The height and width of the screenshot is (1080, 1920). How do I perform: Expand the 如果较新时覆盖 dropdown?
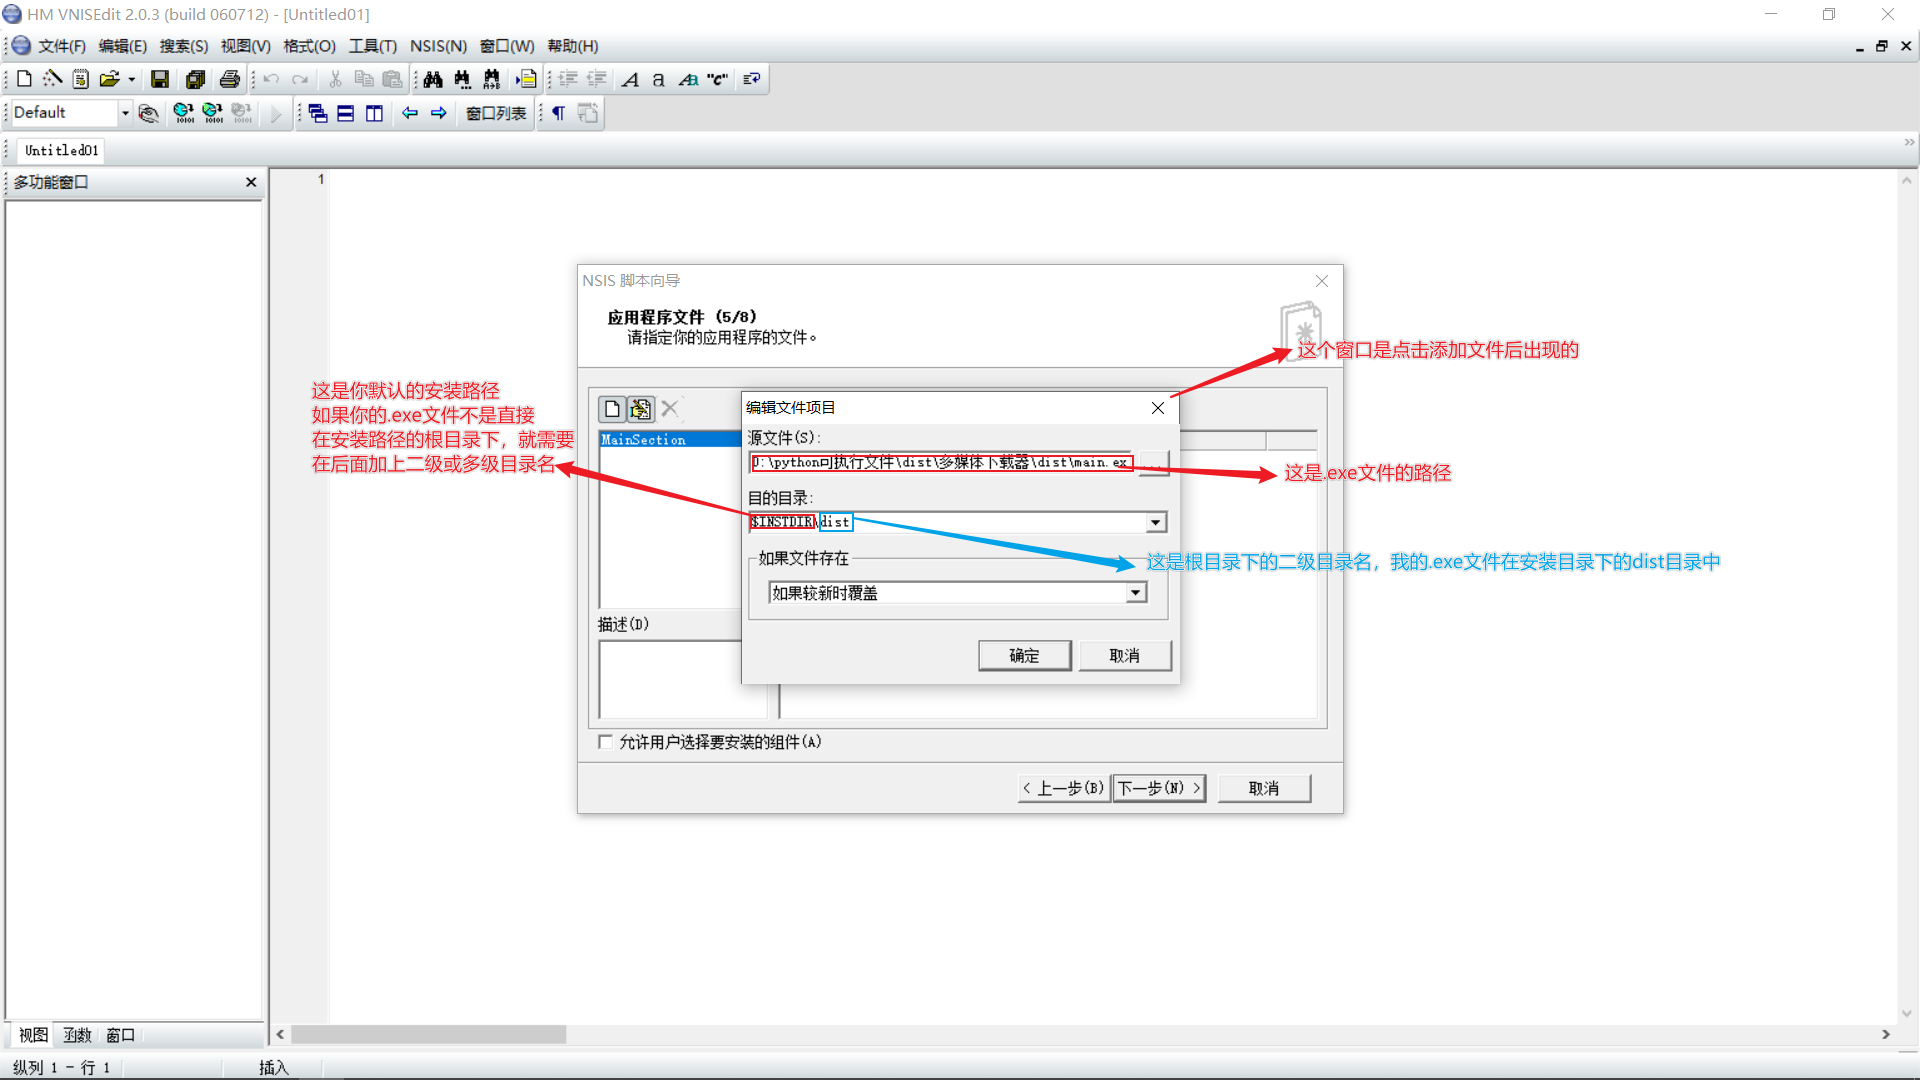pyautogui.click(x=1135, y=593)
